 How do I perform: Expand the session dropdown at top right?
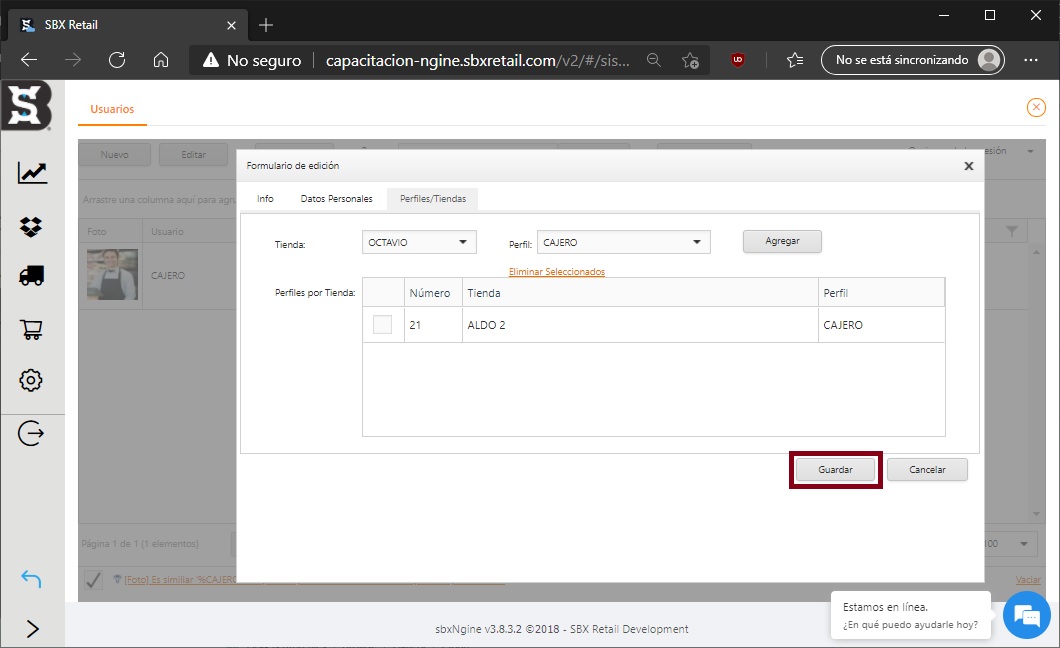(x=1030, y=151)
